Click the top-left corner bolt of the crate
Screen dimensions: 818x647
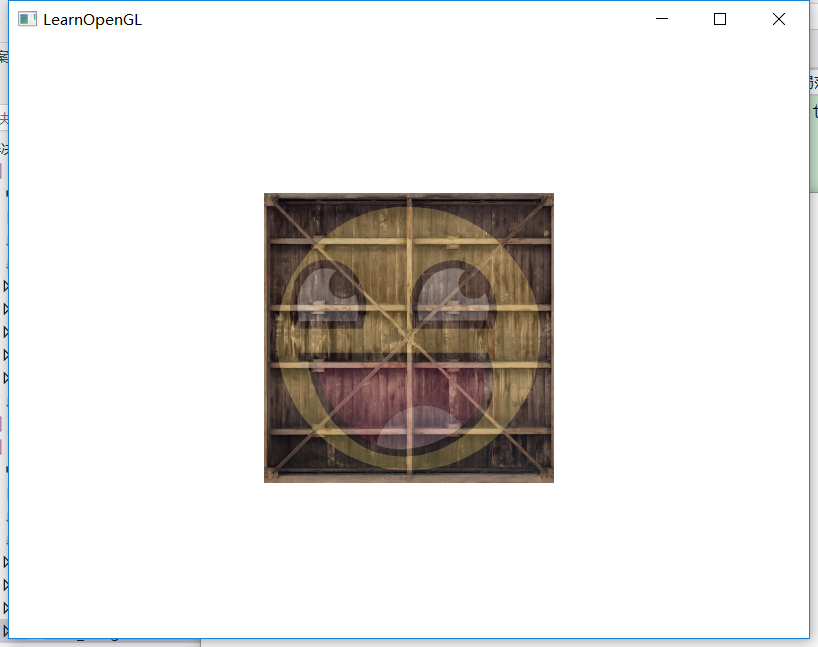point(272,202)
